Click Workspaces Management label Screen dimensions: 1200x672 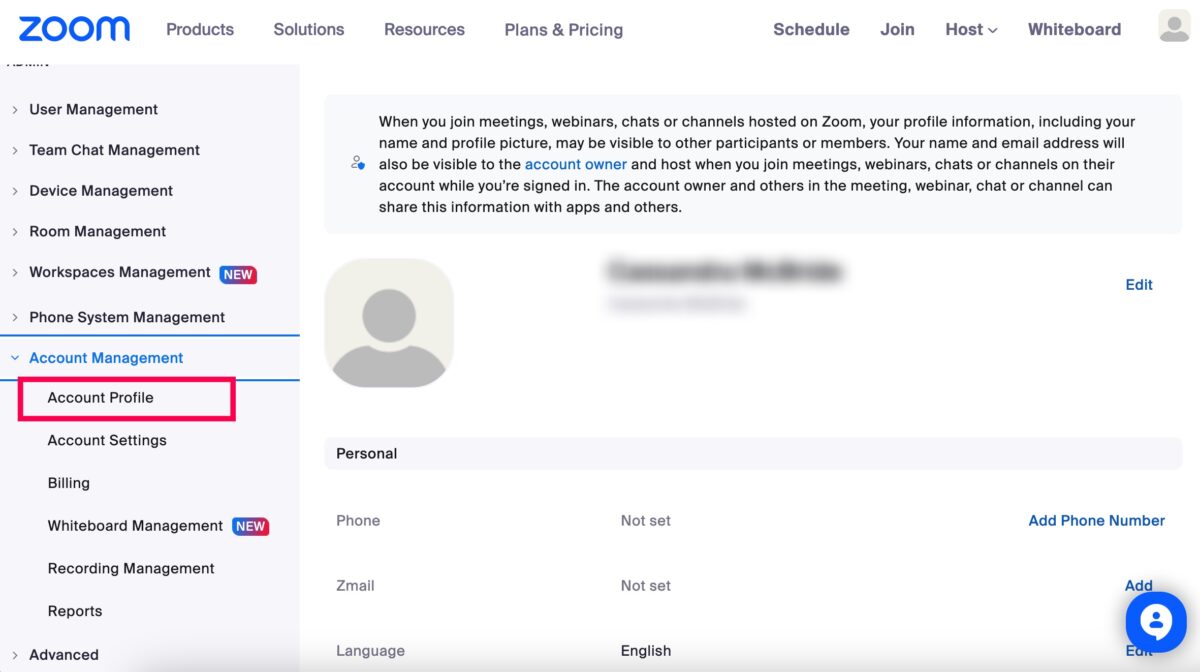tap(120, 272)
